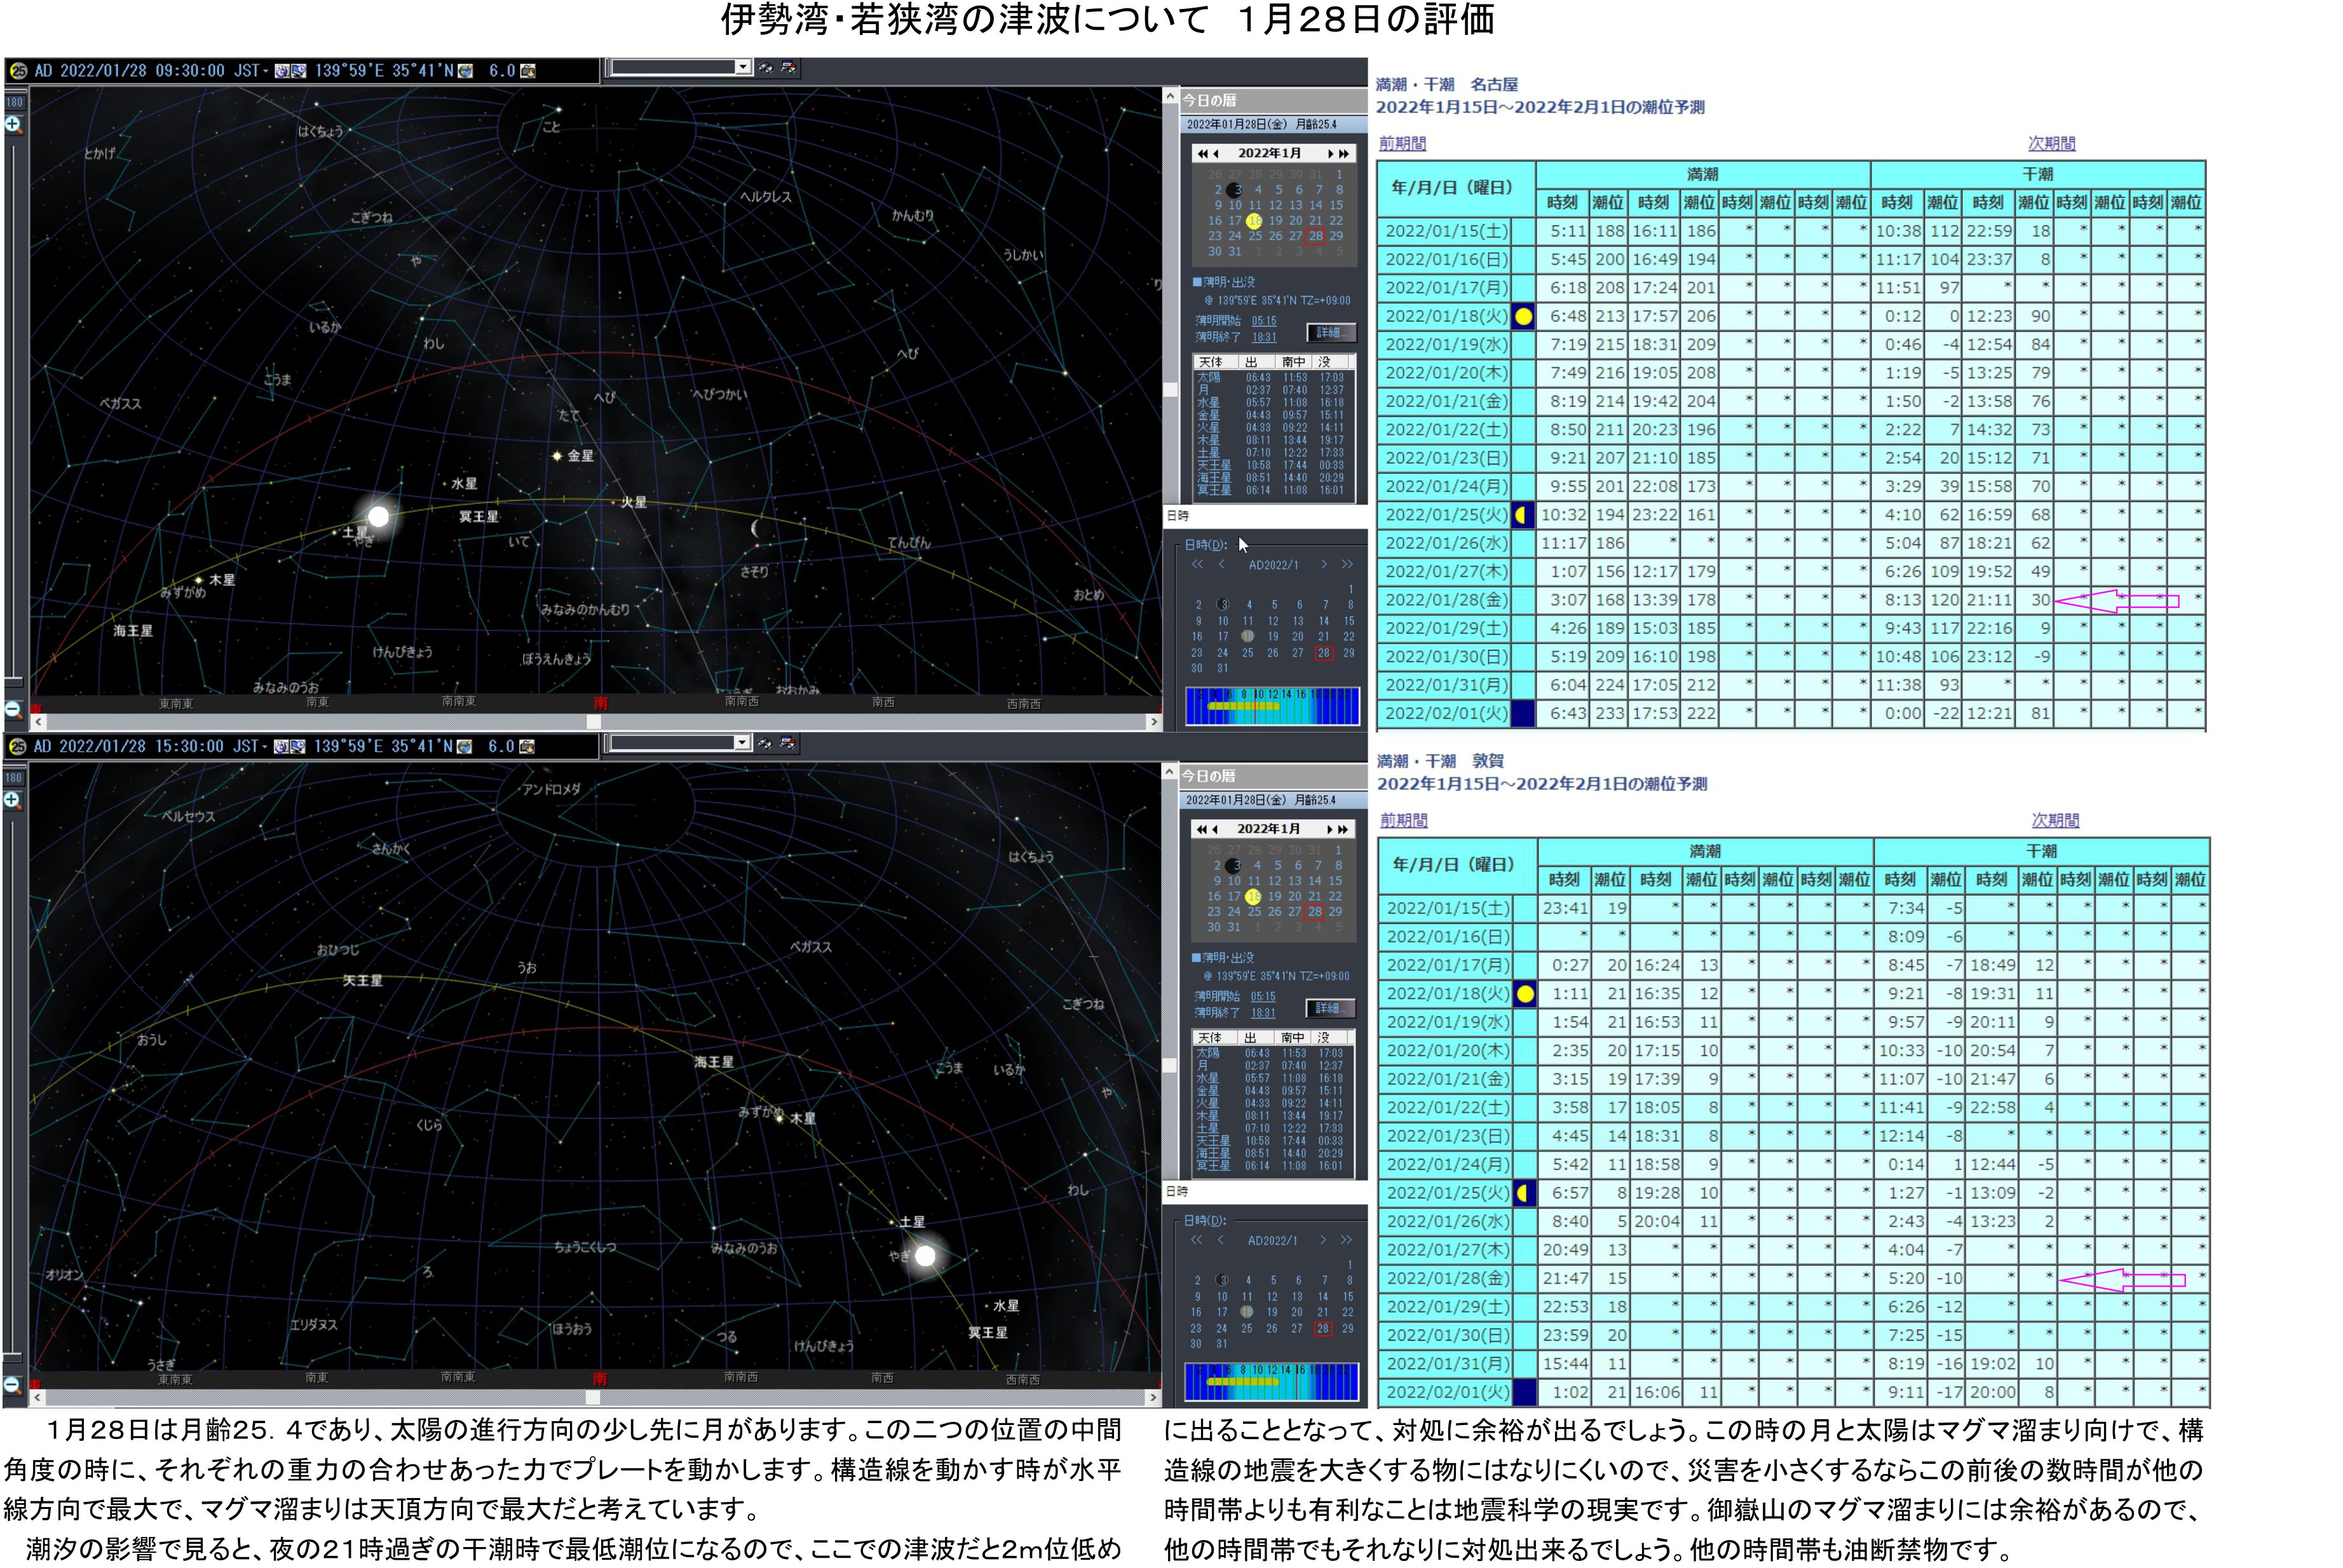Click the 詳細... button in the 09:30 chart's panel

(x=1331, y=333)
